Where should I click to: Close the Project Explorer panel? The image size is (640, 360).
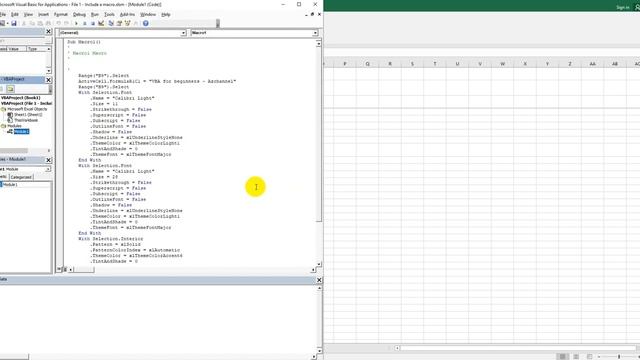(x=49, y=80)
